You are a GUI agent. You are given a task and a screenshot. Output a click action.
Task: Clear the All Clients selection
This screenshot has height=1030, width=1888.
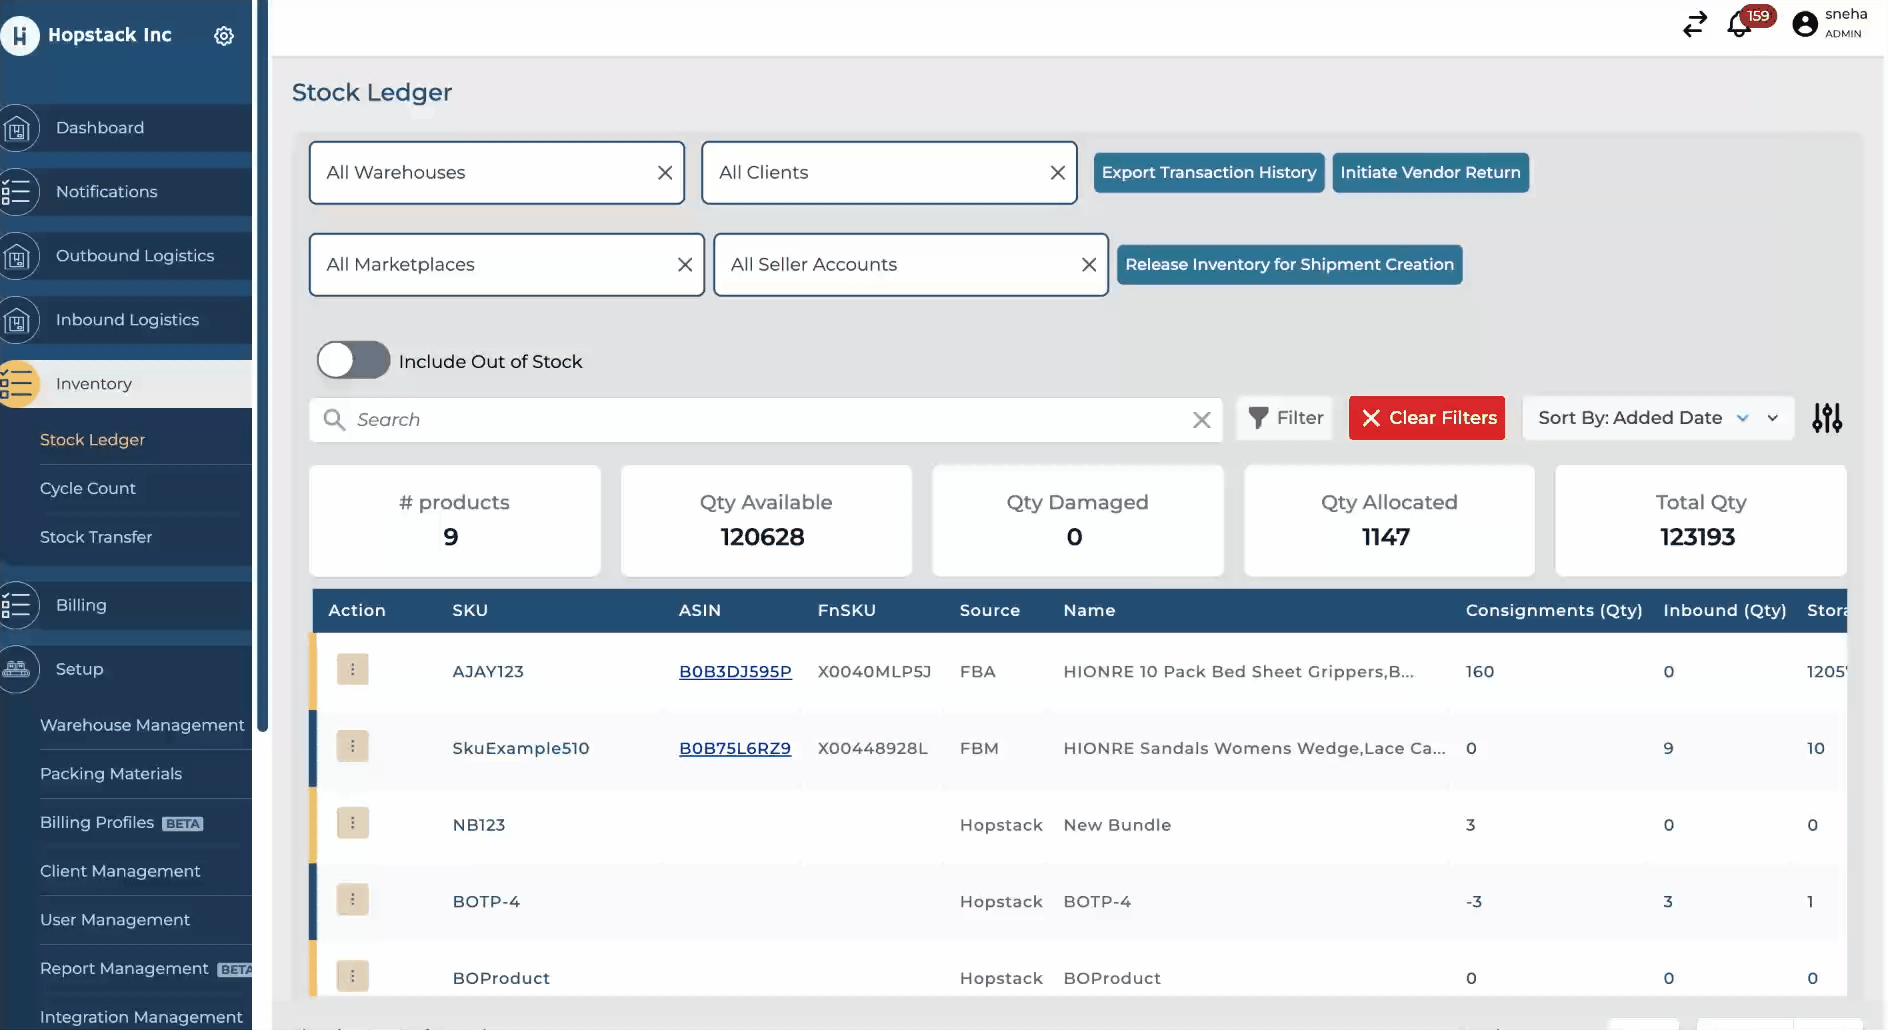click(x=1057, y=173)
